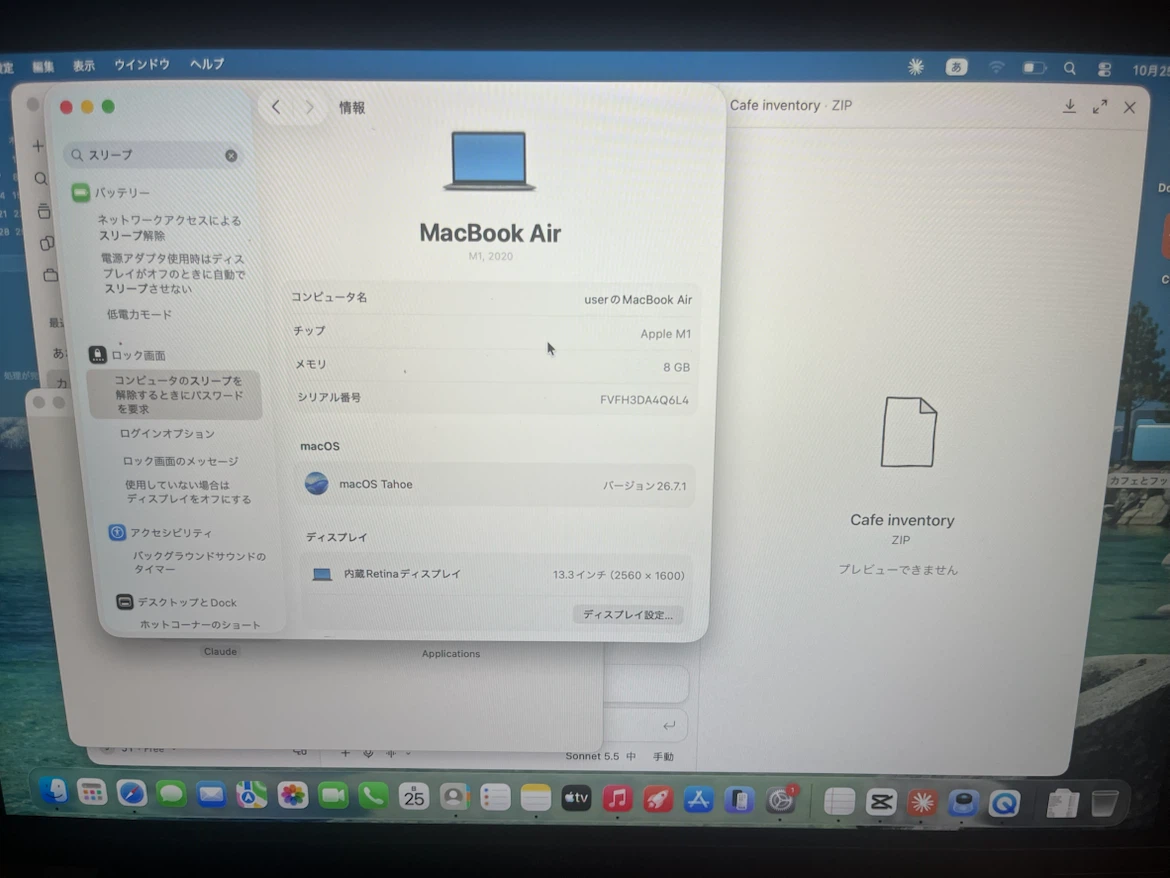The height and width of the screenshot is (878, 1170).
Task: Open Japanese input source menu あ
Action: pyautogui.click(x=956, y=67)
